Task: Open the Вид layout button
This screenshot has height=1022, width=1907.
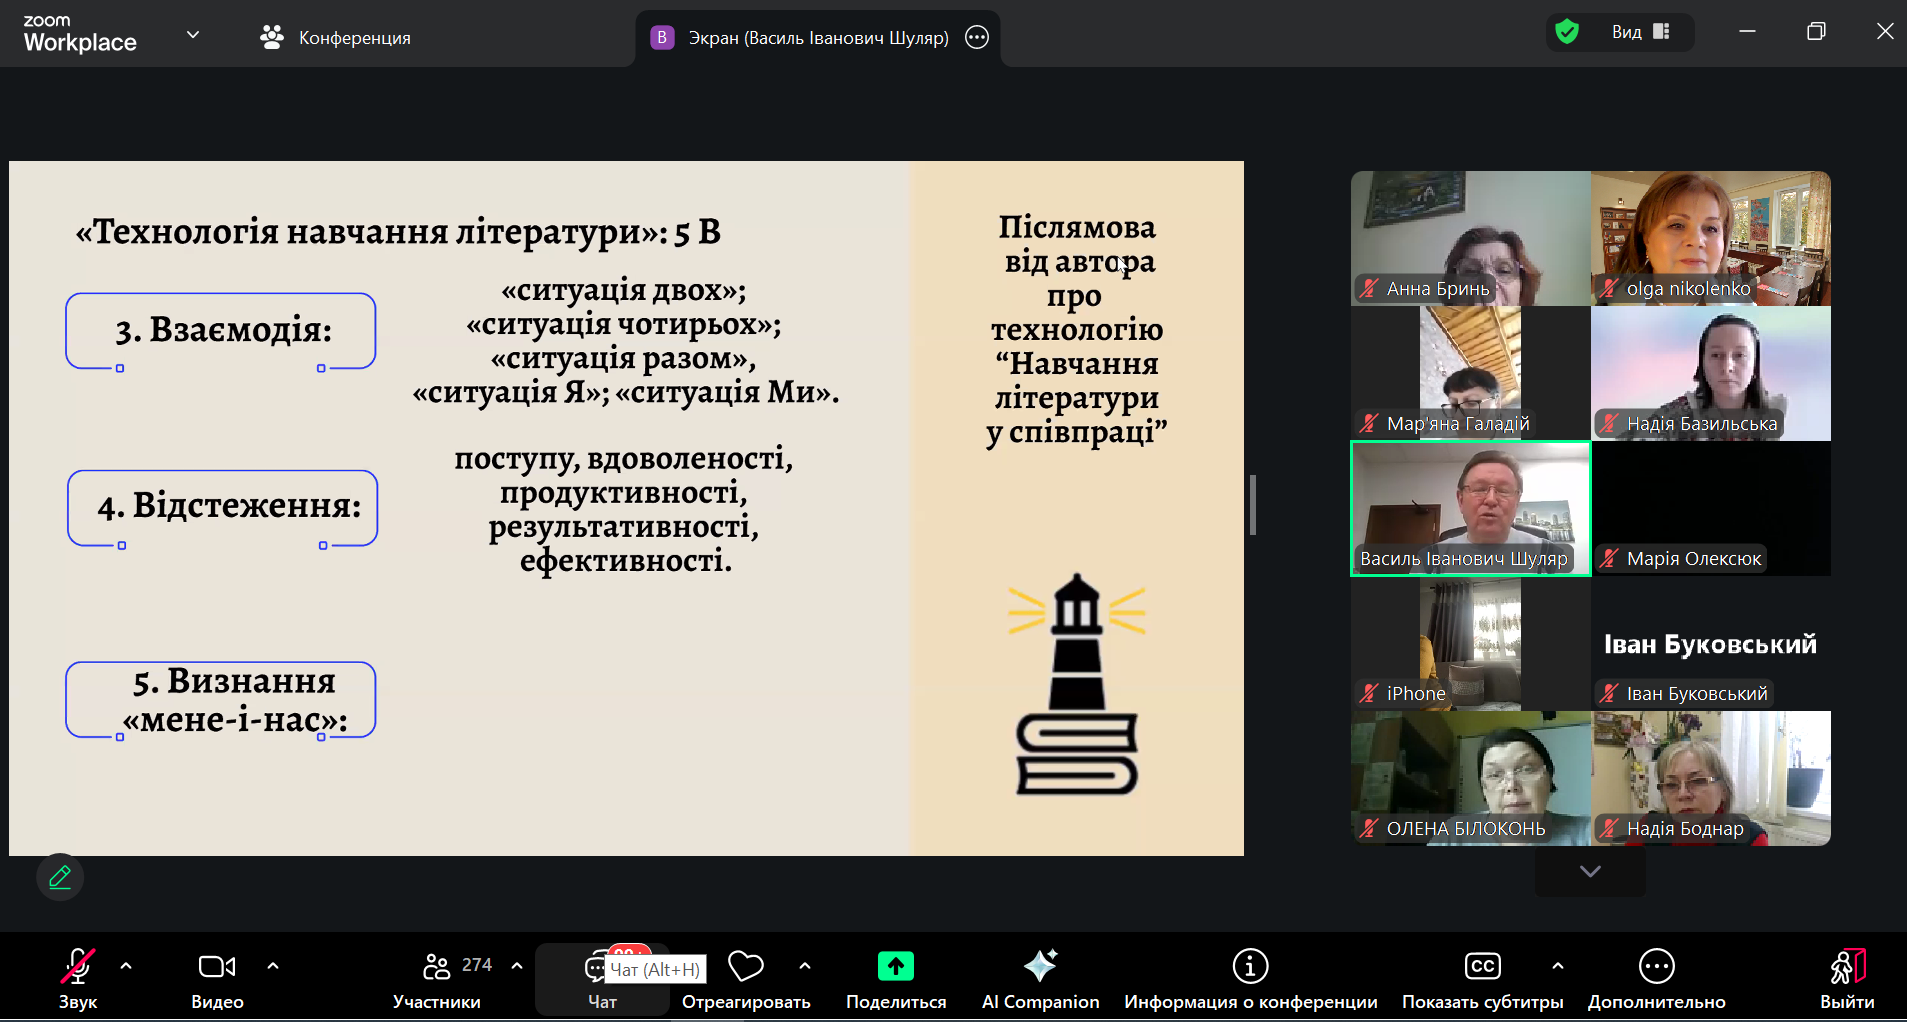Action: click(x=1640, y=32)
